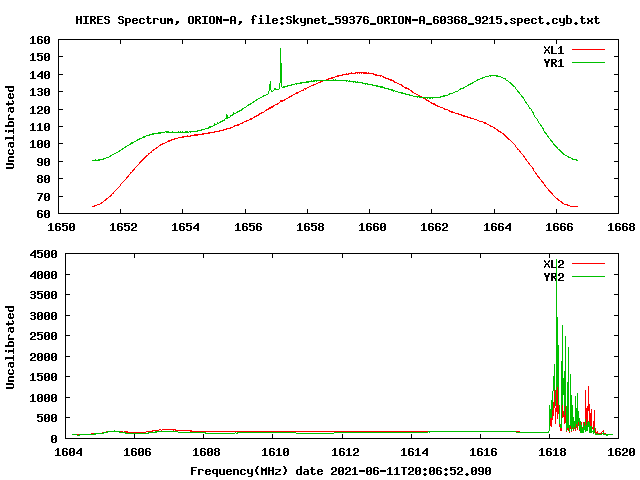
Task: Click the HIRES Spectrum ORION-A chart title
Action: click(338, 20)
